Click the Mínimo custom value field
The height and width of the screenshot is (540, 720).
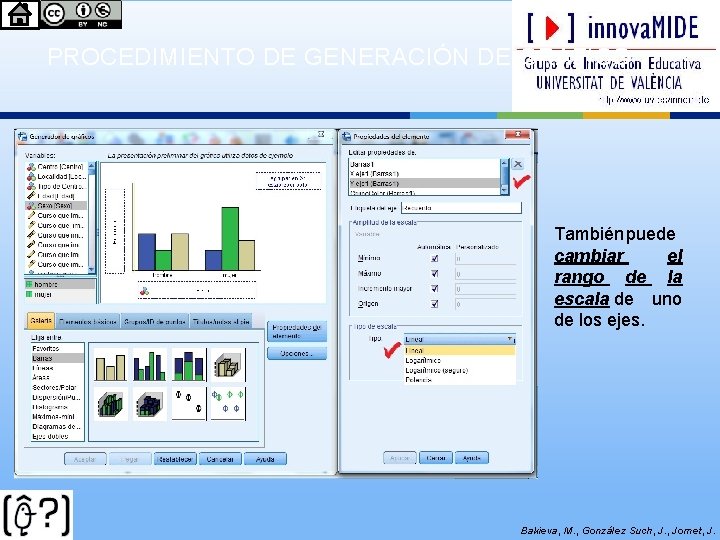point(485,259)
